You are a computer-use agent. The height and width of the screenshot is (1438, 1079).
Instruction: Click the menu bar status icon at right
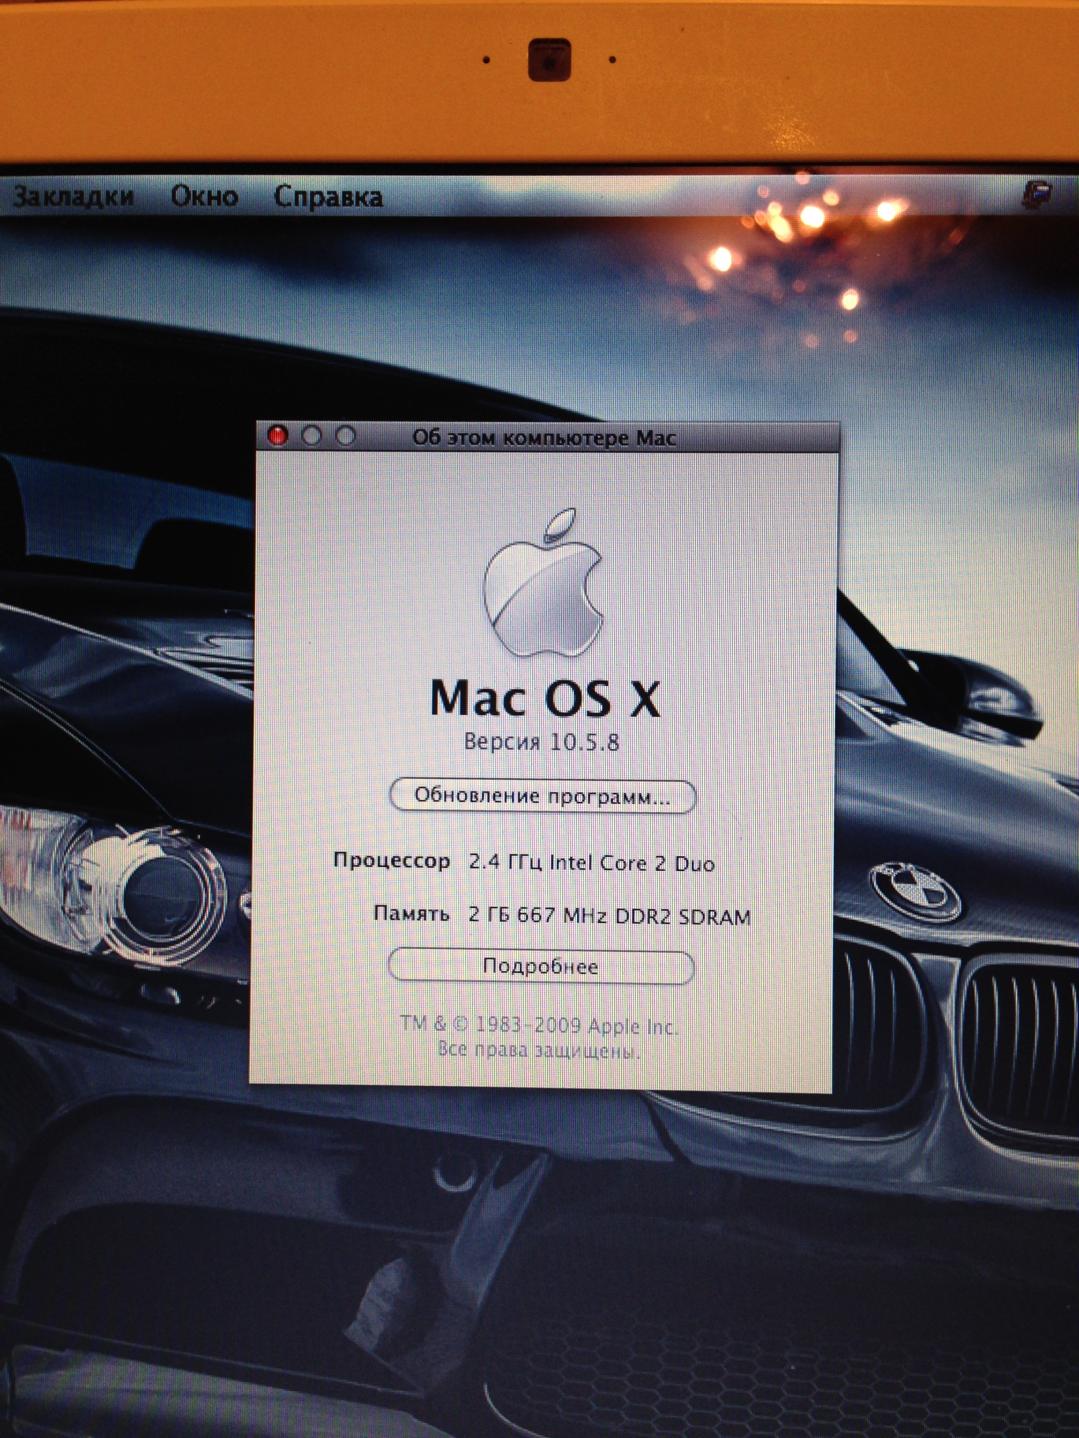point(1037,194)
